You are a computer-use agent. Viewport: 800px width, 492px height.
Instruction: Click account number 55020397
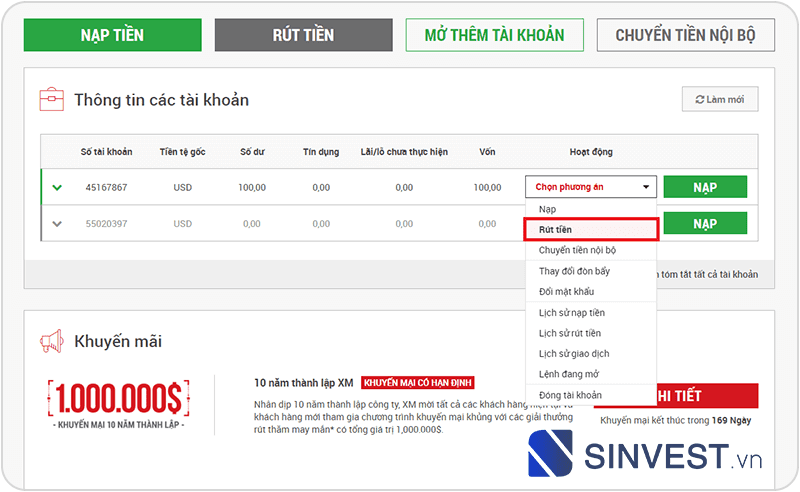(x=106, y=224)
